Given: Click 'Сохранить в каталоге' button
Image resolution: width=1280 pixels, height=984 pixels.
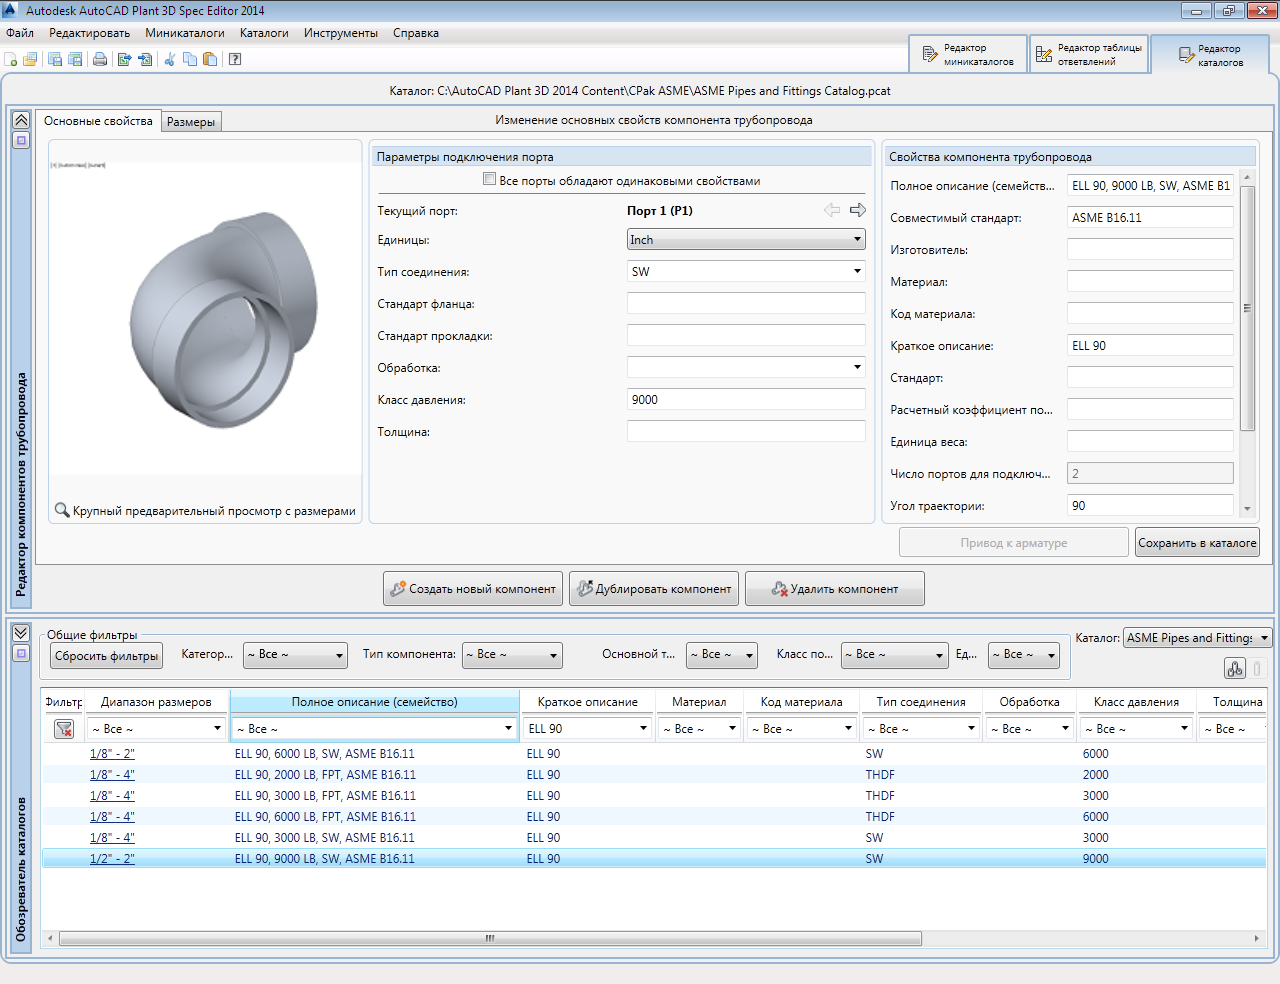Looking at the screenshot, I should click(1197, 543).
